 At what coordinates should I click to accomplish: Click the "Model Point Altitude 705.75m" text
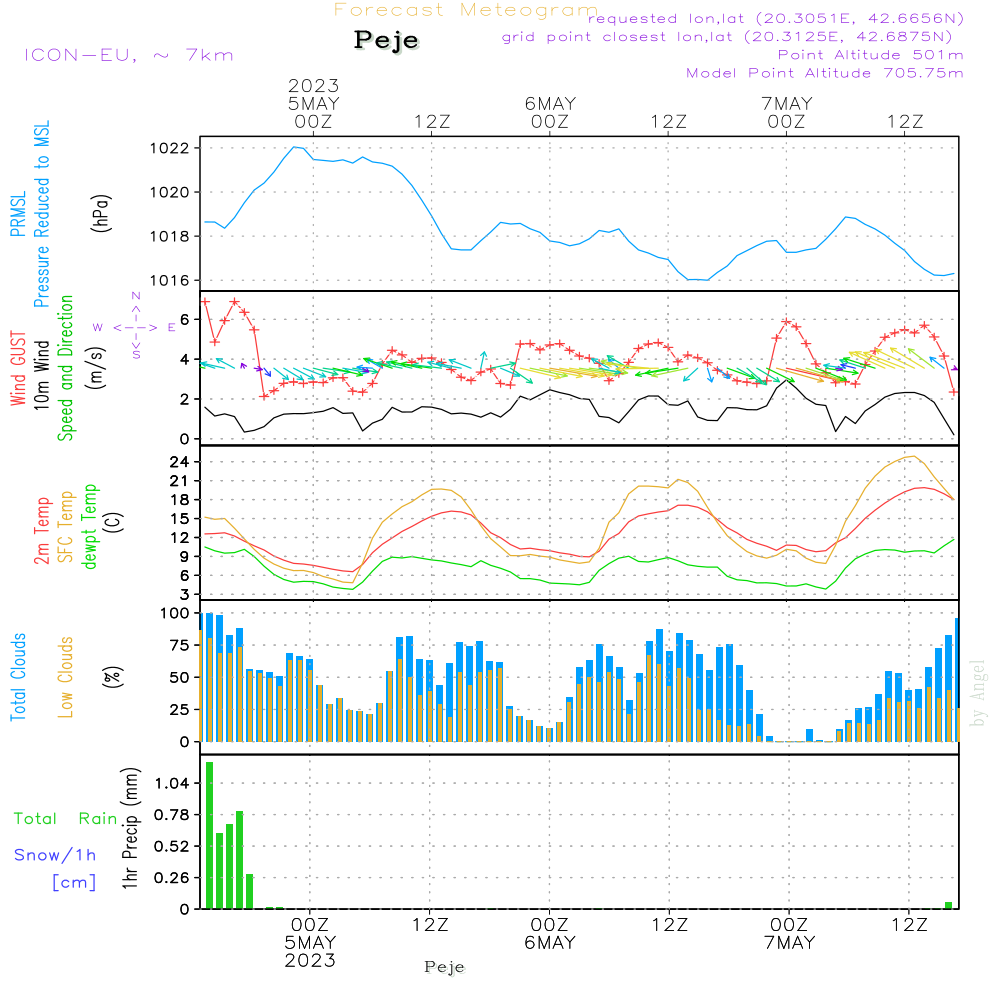[x=825, y=73]
